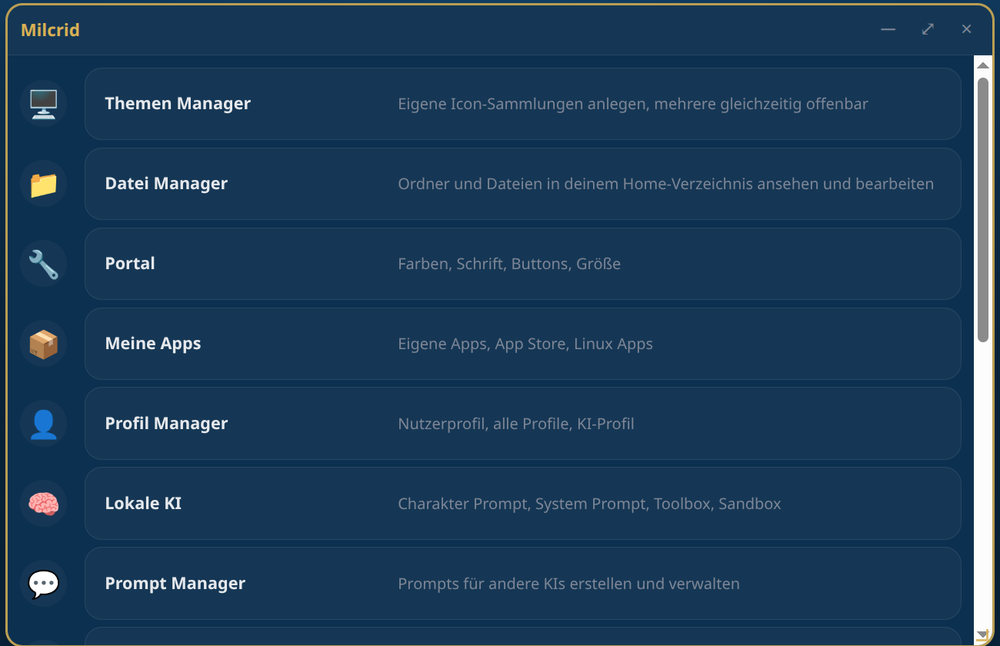Screen dimensions: 1000x646
Task: Click text 'Ordner und Dateien in deinem Home-Verzeichnis ansehen und bearbeiten'
Action: pos(666,184)
